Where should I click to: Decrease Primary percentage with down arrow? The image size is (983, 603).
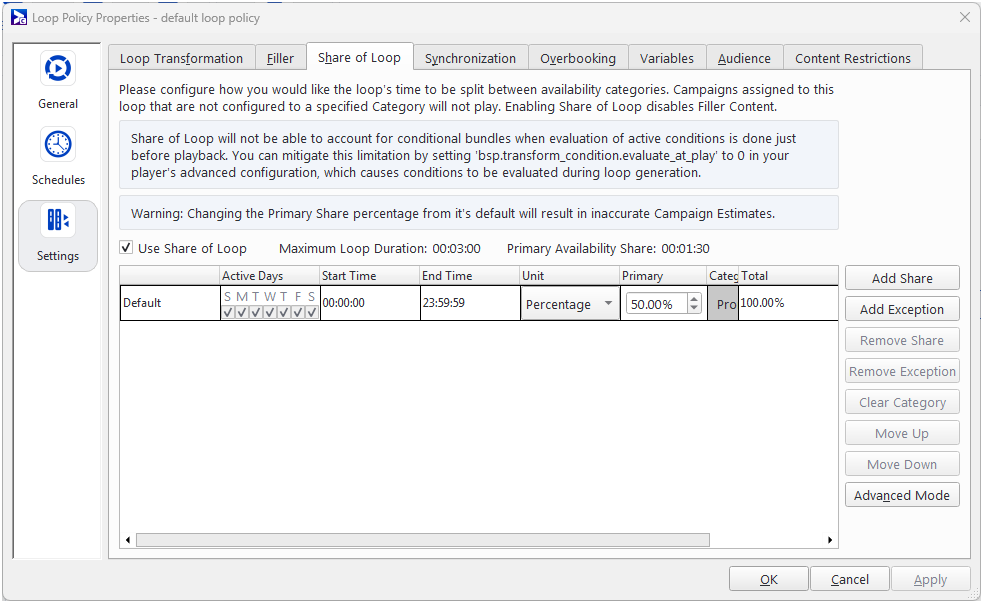(695, 309)
